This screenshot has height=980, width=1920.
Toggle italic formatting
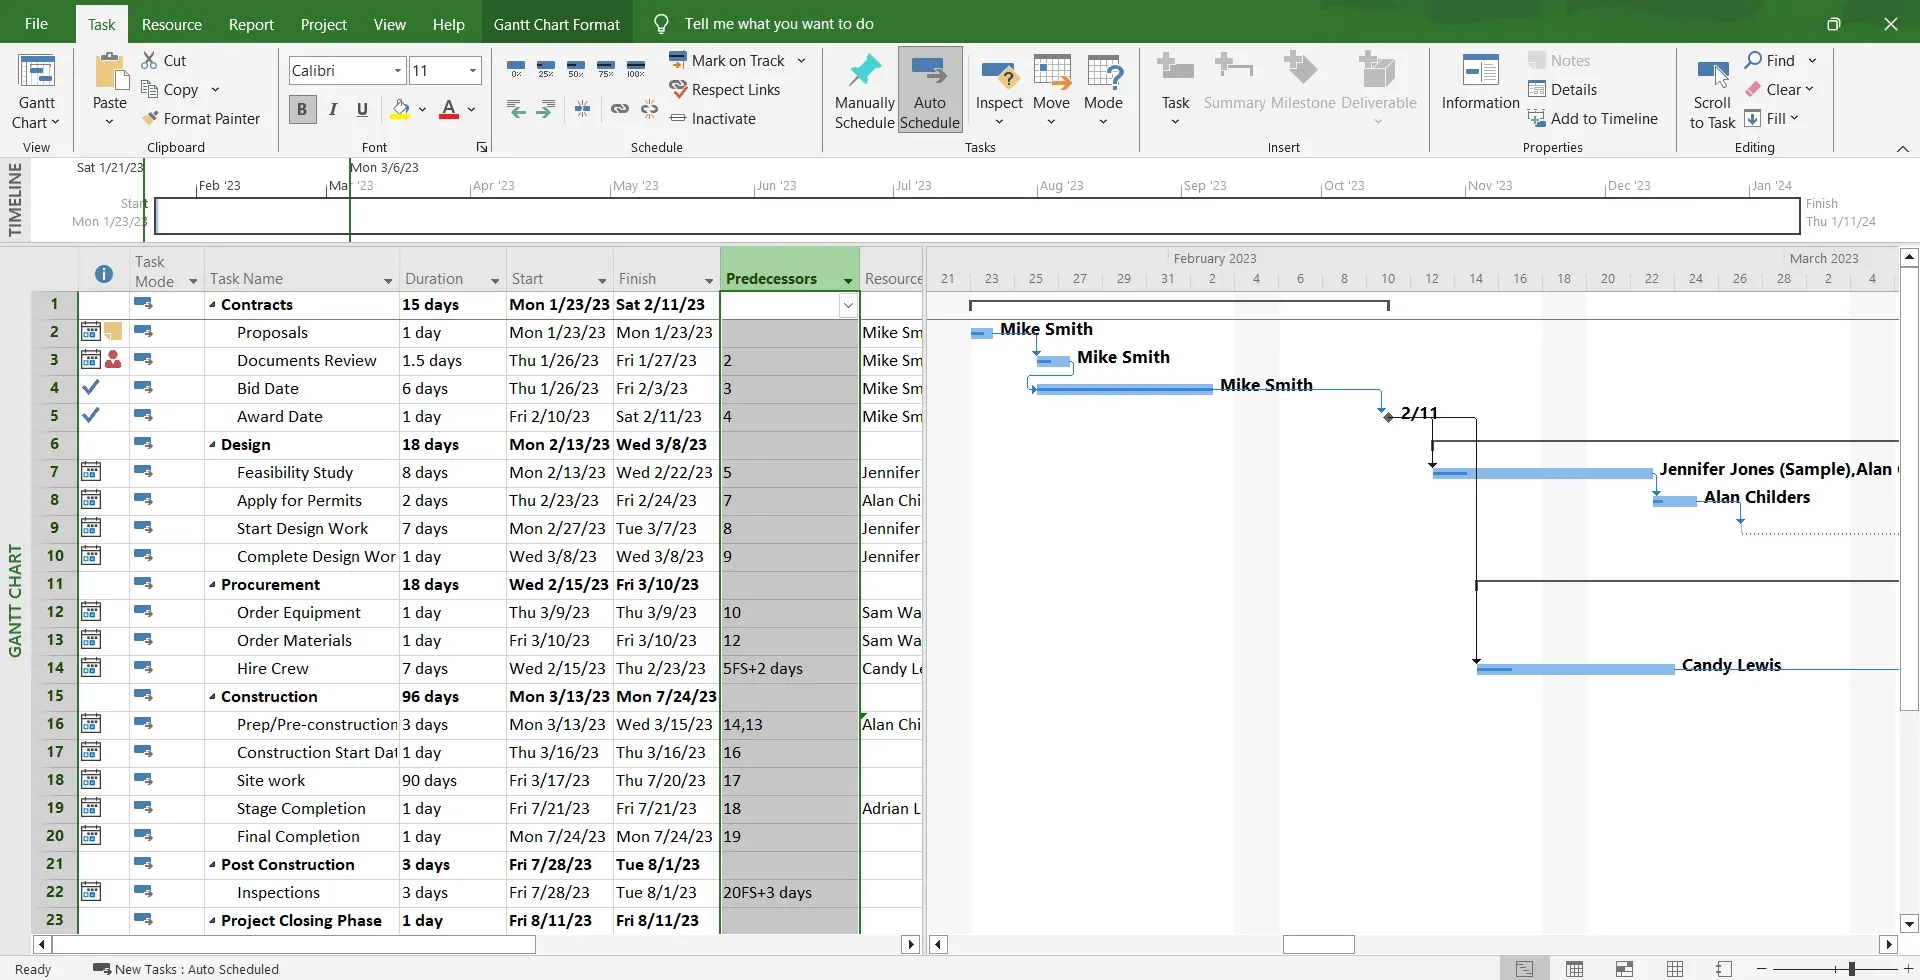tap(333, 109)
